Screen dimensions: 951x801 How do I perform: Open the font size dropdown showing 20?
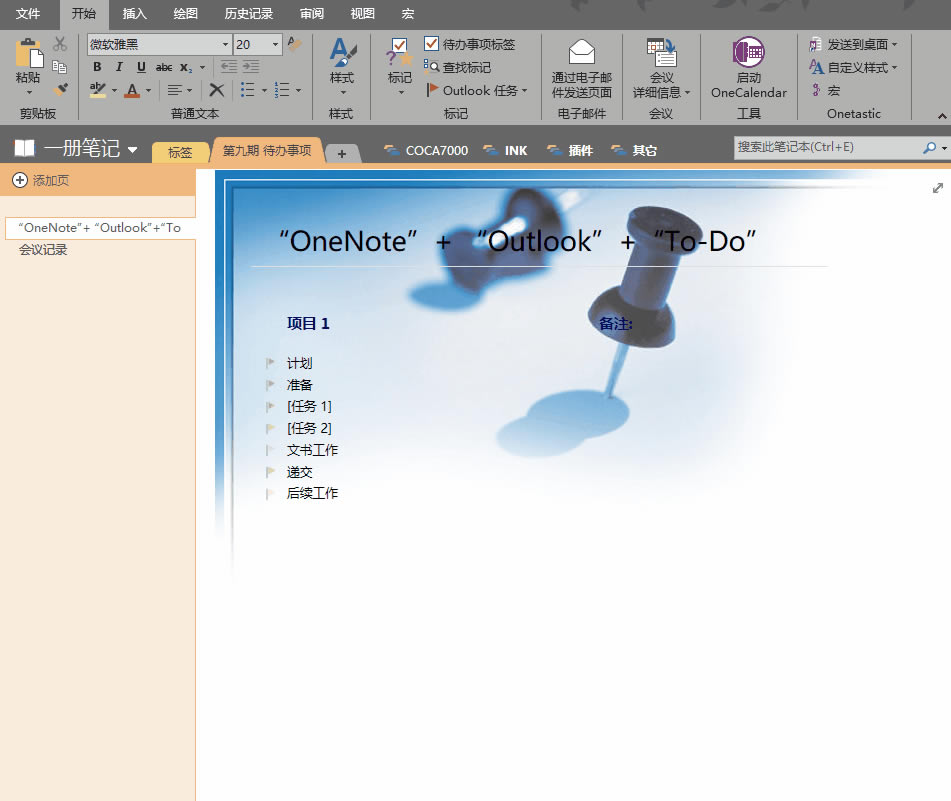[x=275, y=44]
